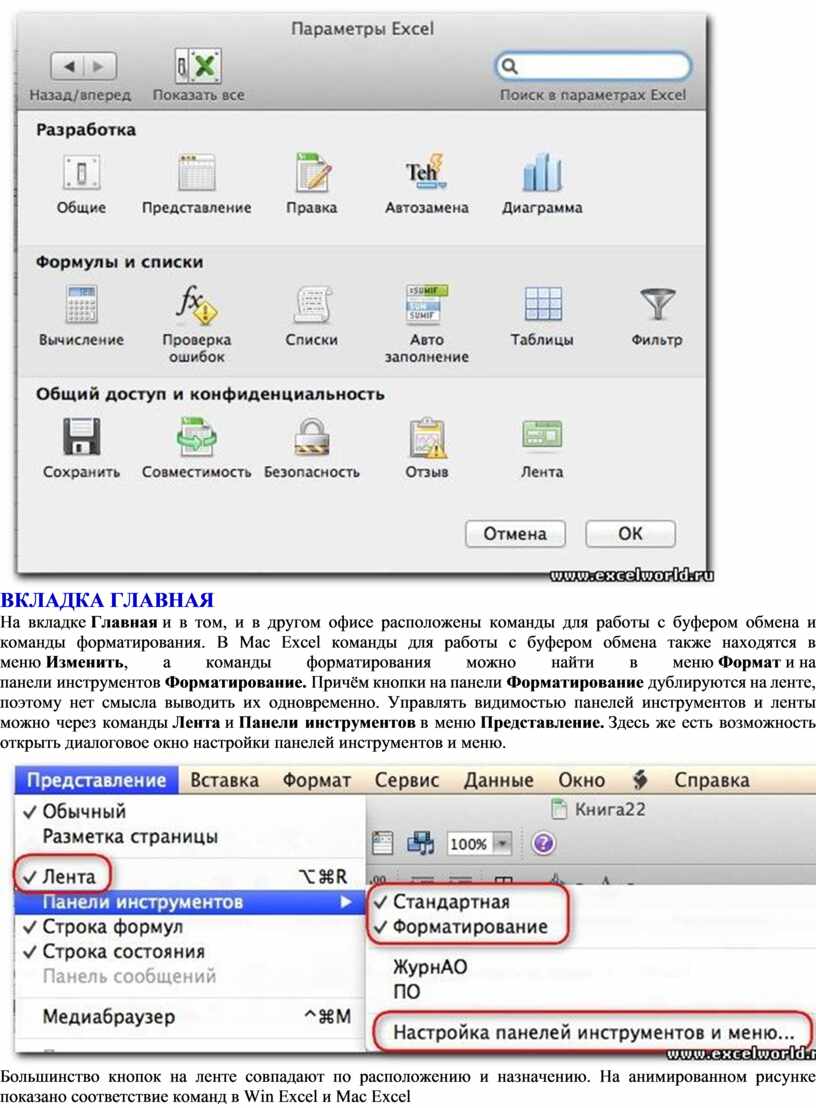Expand the Панели инструментов submenu

(189, 902)
